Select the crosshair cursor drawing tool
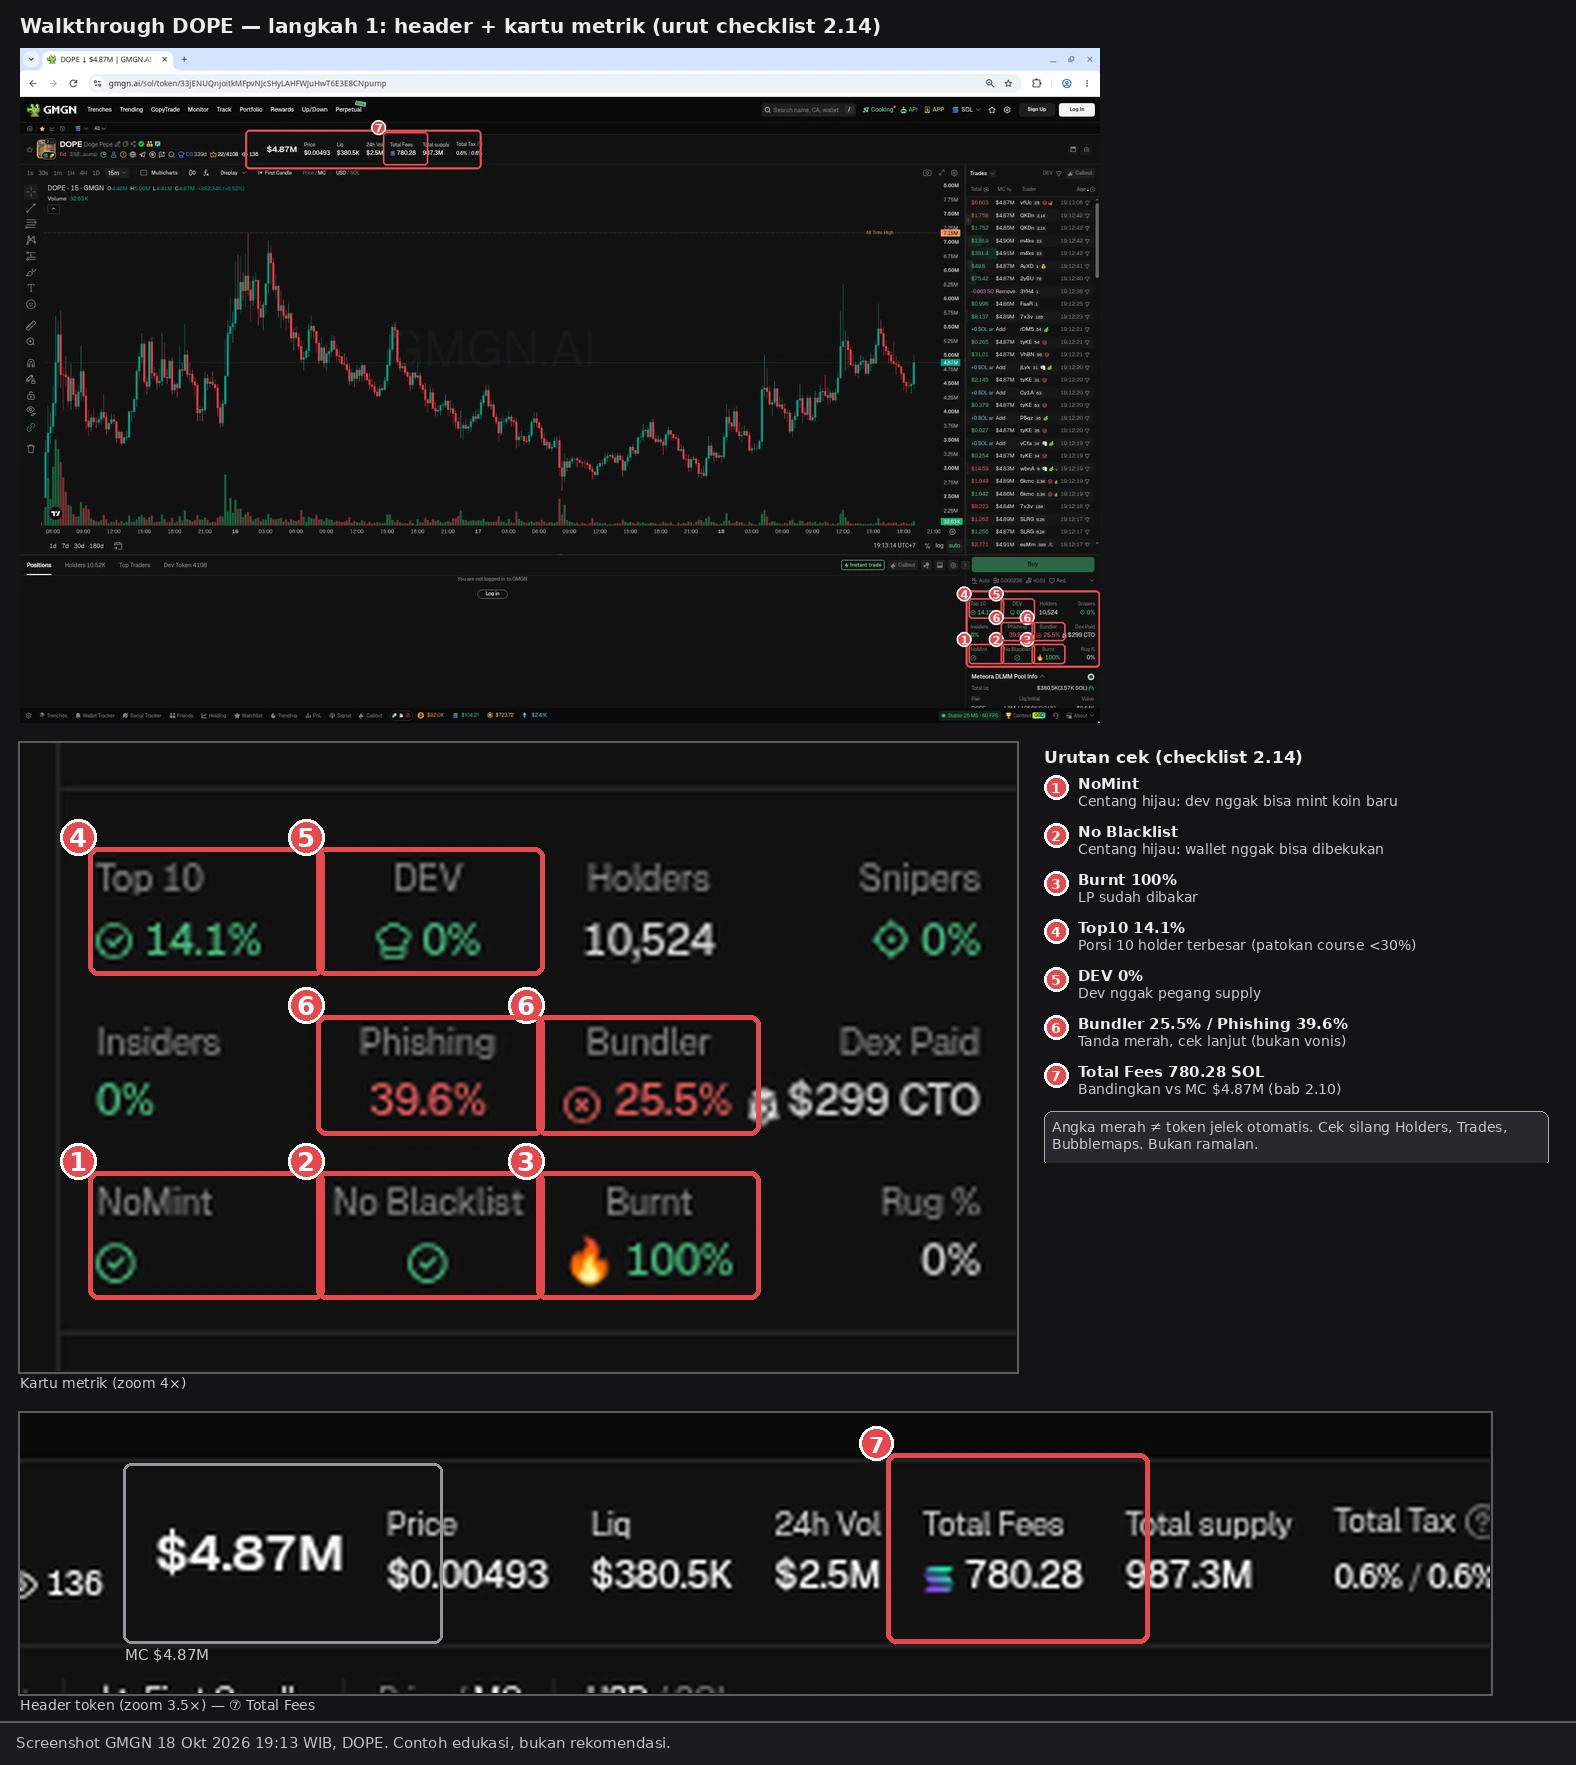This screenshot has width=1576, height=1765. click(x=31, y=191)
